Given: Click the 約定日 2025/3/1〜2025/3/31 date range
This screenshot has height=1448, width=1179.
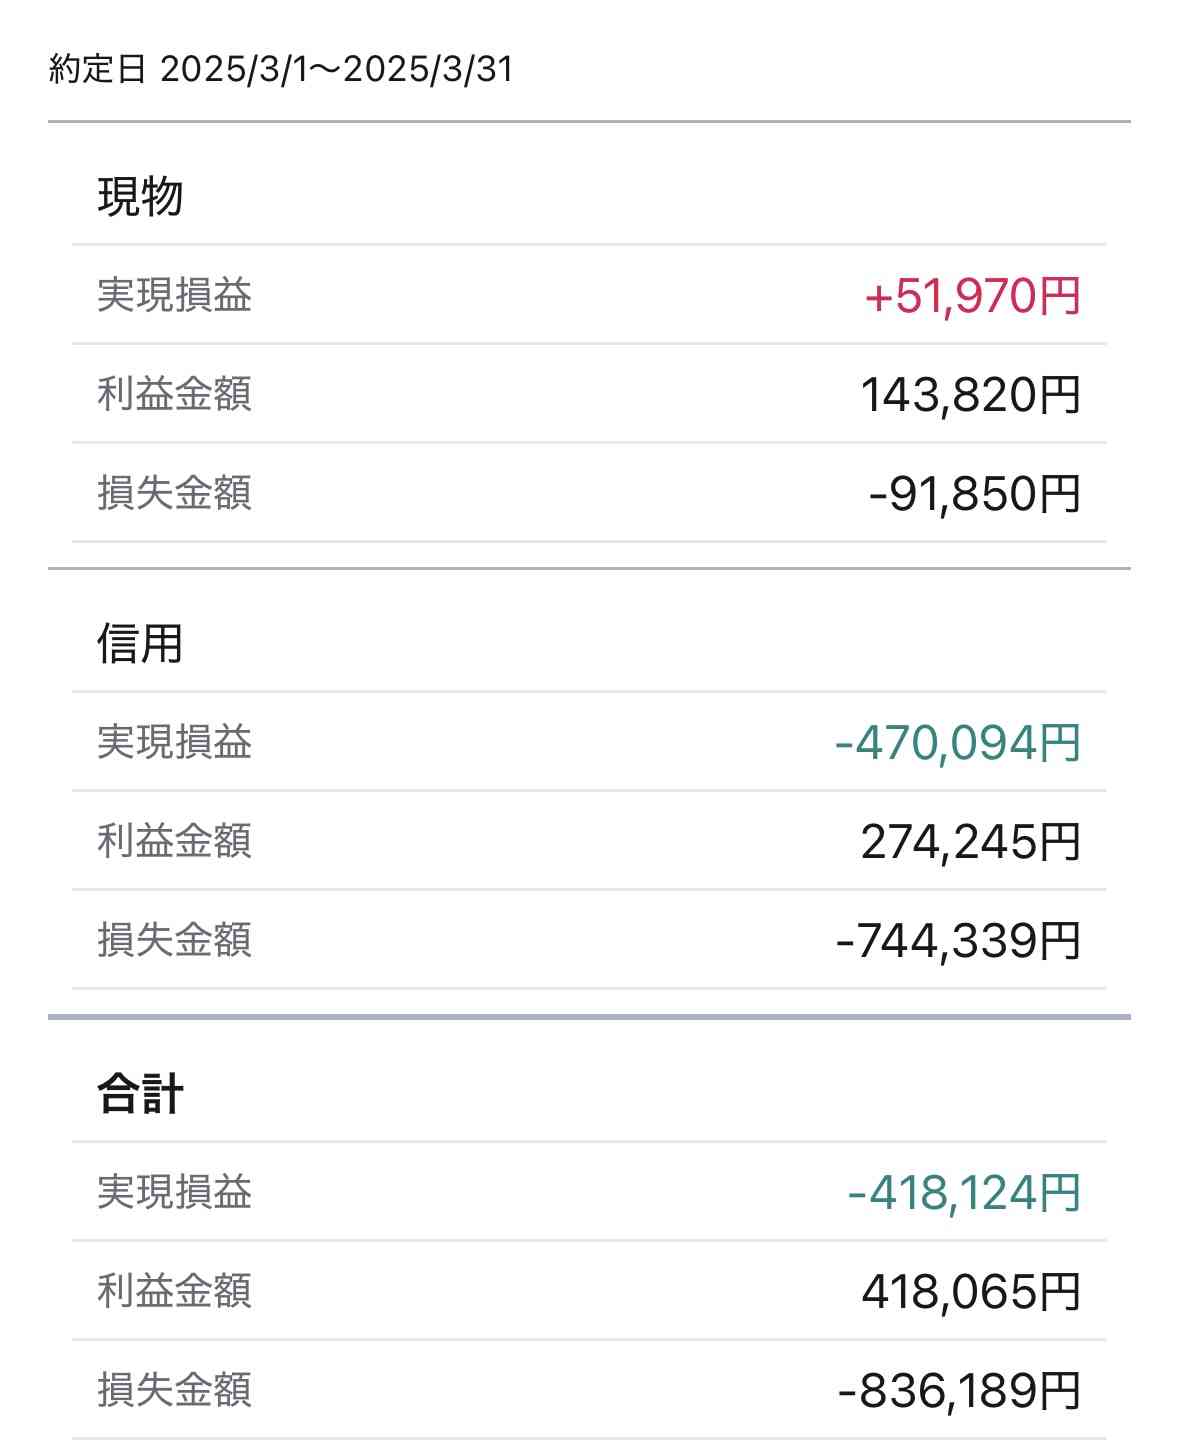Looking at the screenshot, I should [x=281, y=70].
